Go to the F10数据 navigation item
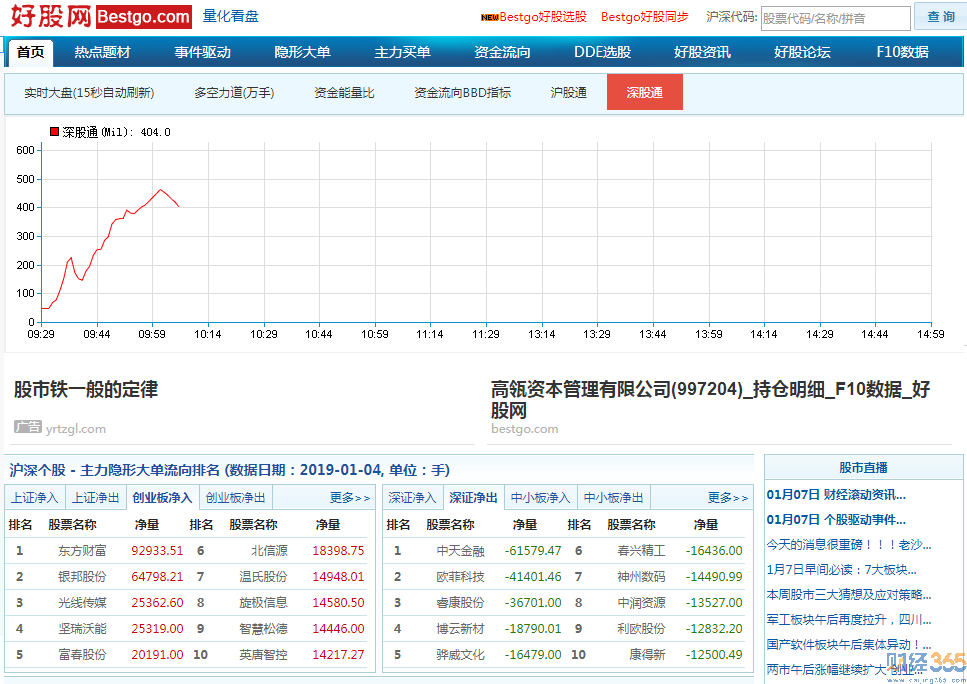 [x=902, y=52]
